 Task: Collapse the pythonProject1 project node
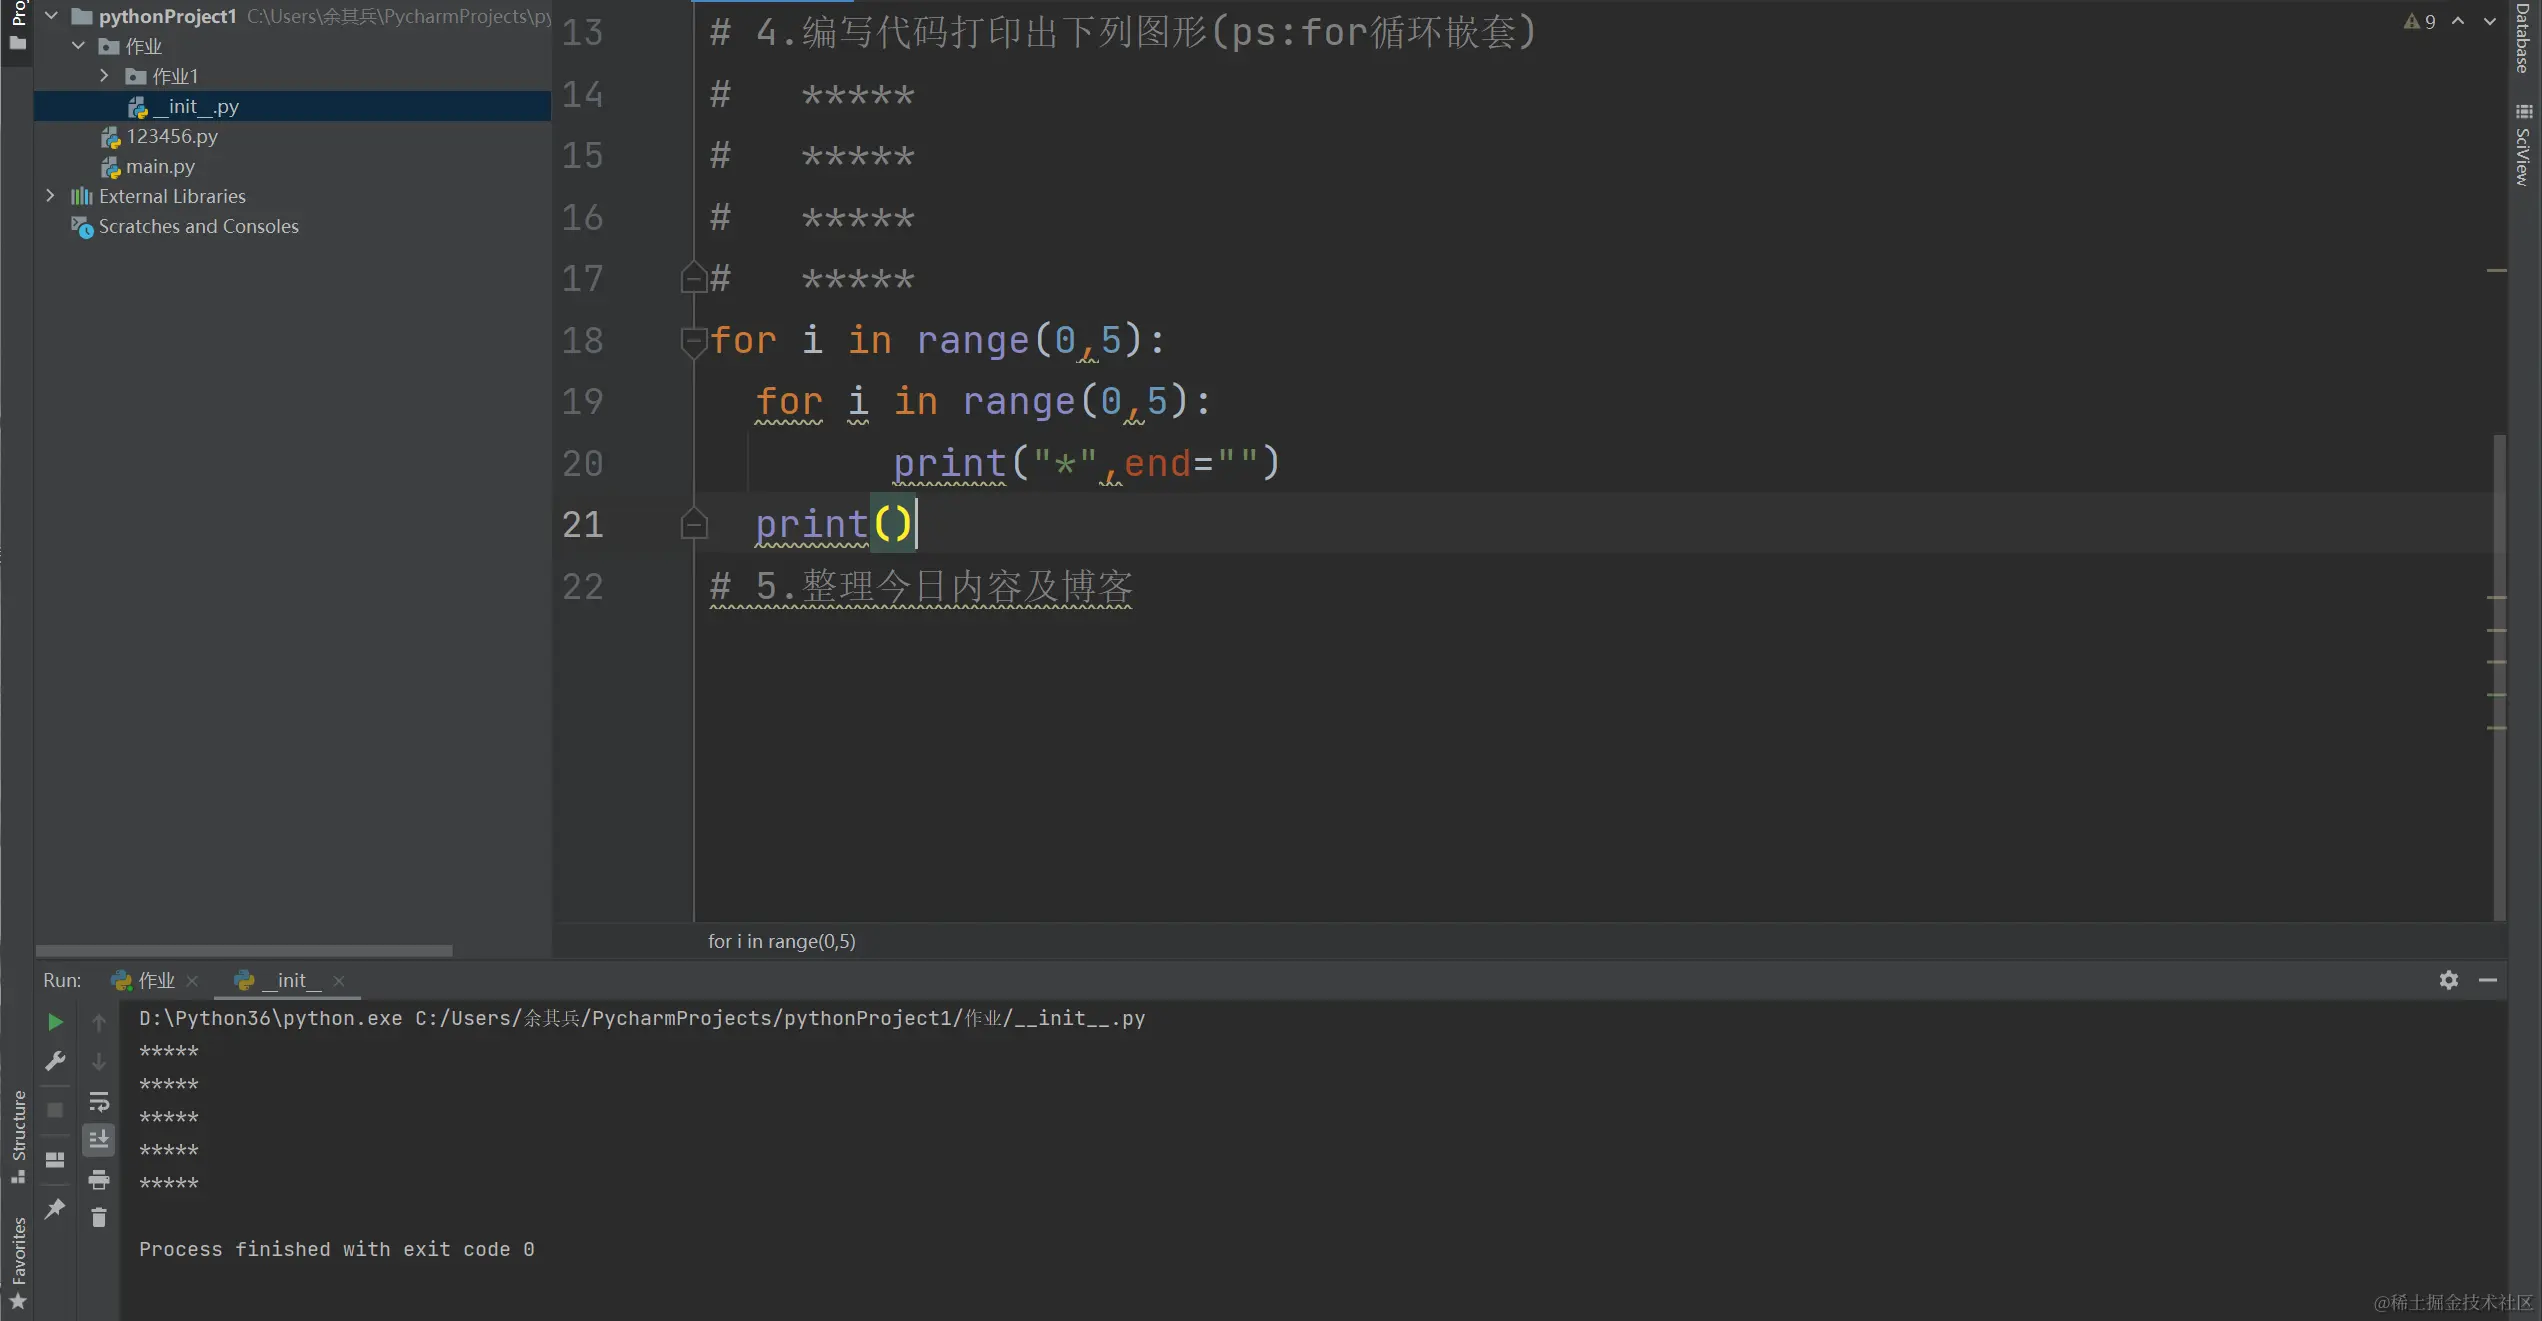tap(52, 16)
